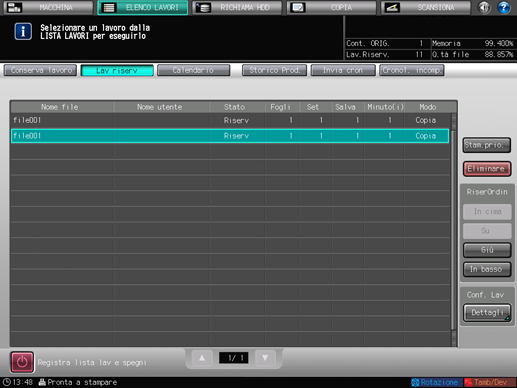Open Conserva lavoro view
517x388 pixels.
click(40, 70)
